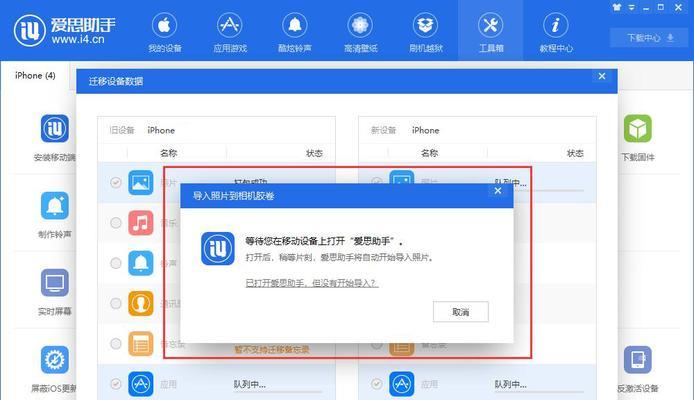Open 下载中心 download center
The height and width of the screenshot is (400, 694).
pyautogui.click(x=650, y=38)
